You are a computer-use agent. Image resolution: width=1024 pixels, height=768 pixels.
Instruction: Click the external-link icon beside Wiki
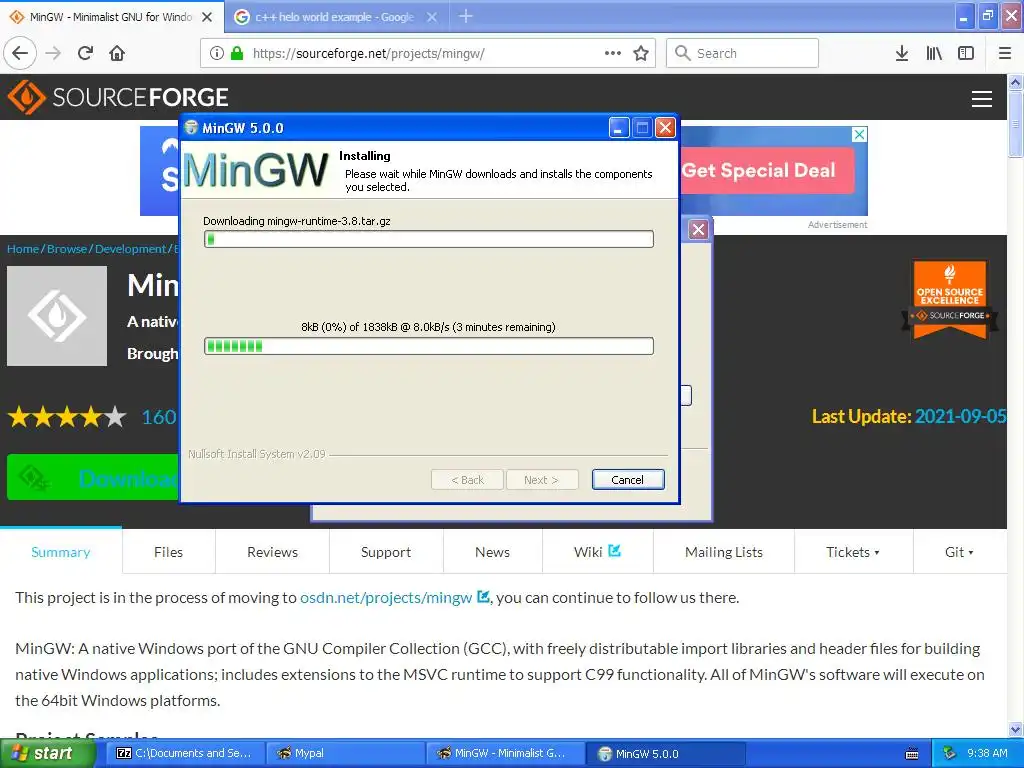click(615, 551)
